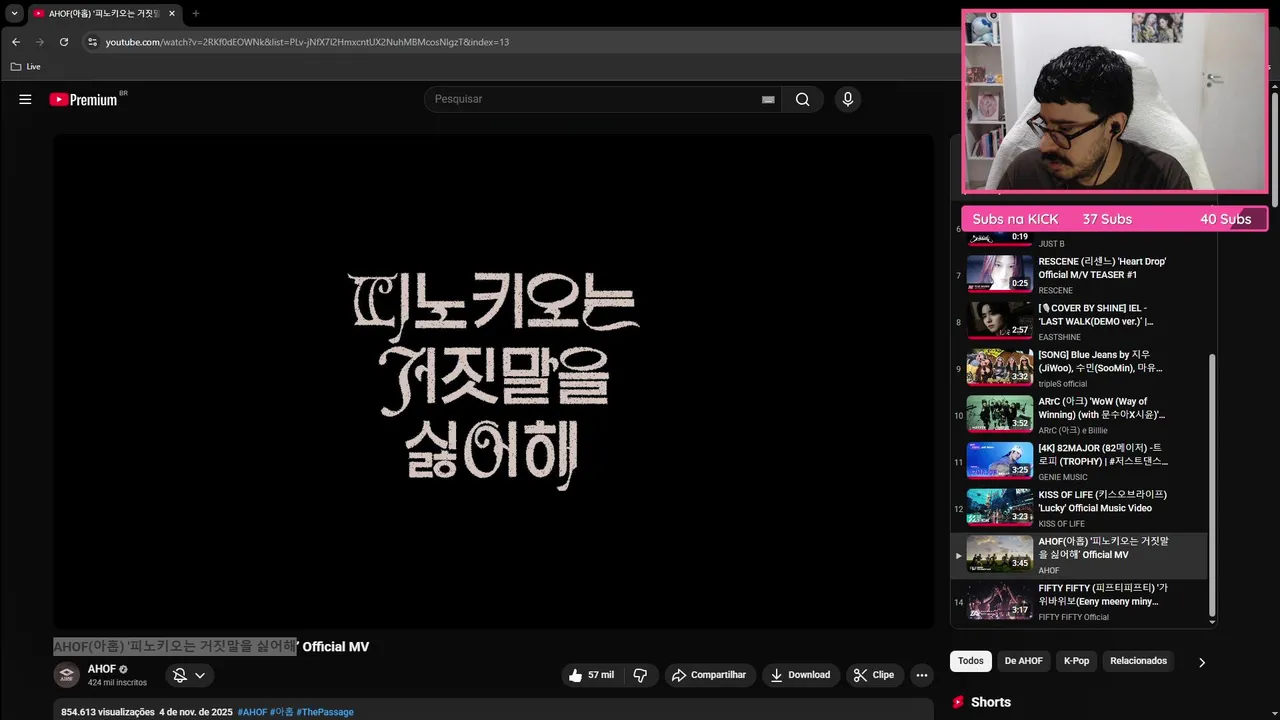Image resolution: width=1280 pixels, height=720 pixels.
Task: Open the AHOF channel name link
Action: 102,668
